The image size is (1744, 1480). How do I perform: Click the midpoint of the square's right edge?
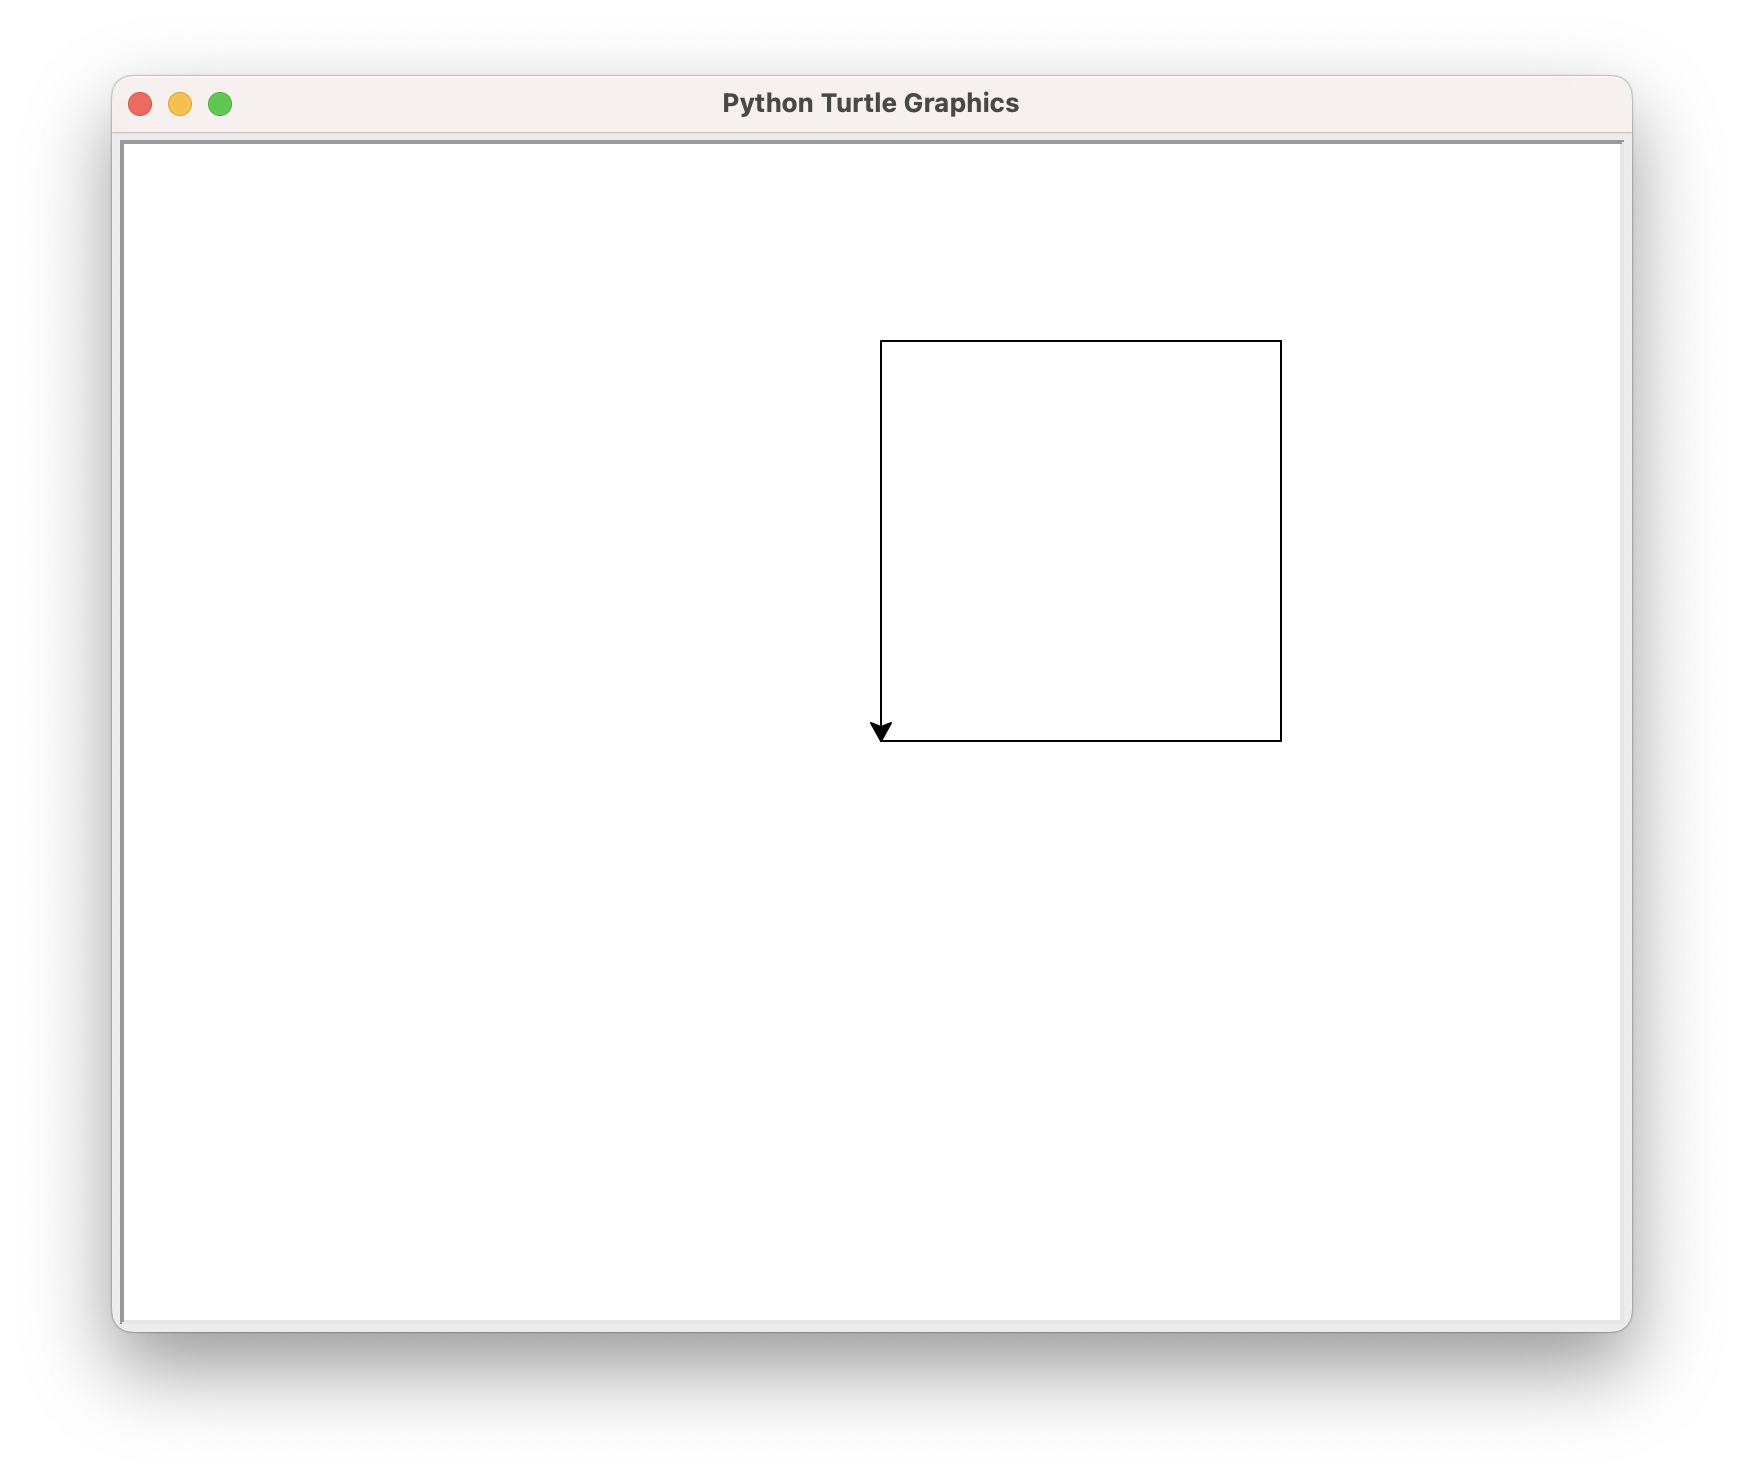pyautogui.click(x=1281, y=541)
